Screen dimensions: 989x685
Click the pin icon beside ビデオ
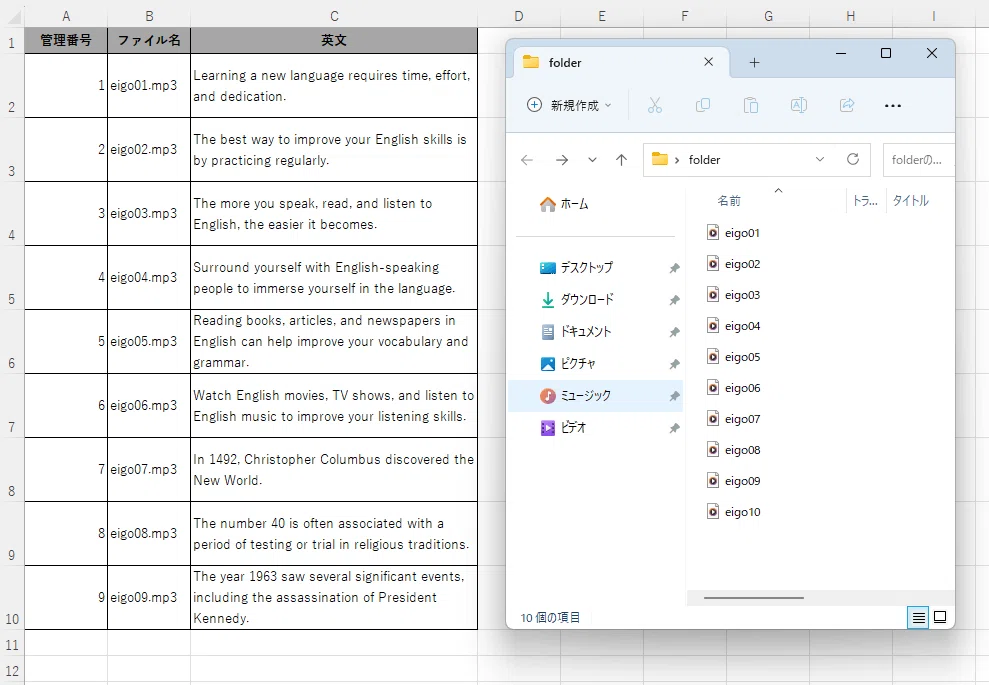coord(674,428)
